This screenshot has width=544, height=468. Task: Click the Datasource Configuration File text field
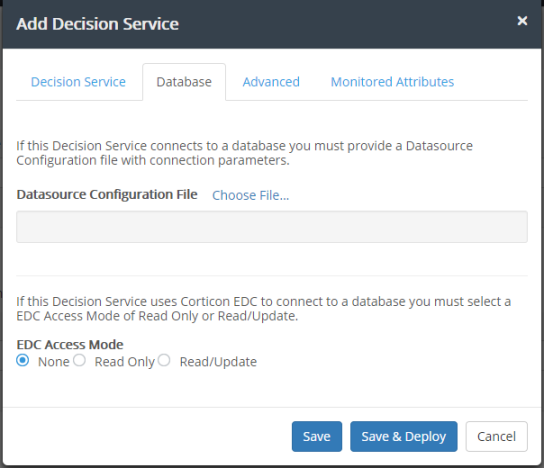[x=272, y=227]
